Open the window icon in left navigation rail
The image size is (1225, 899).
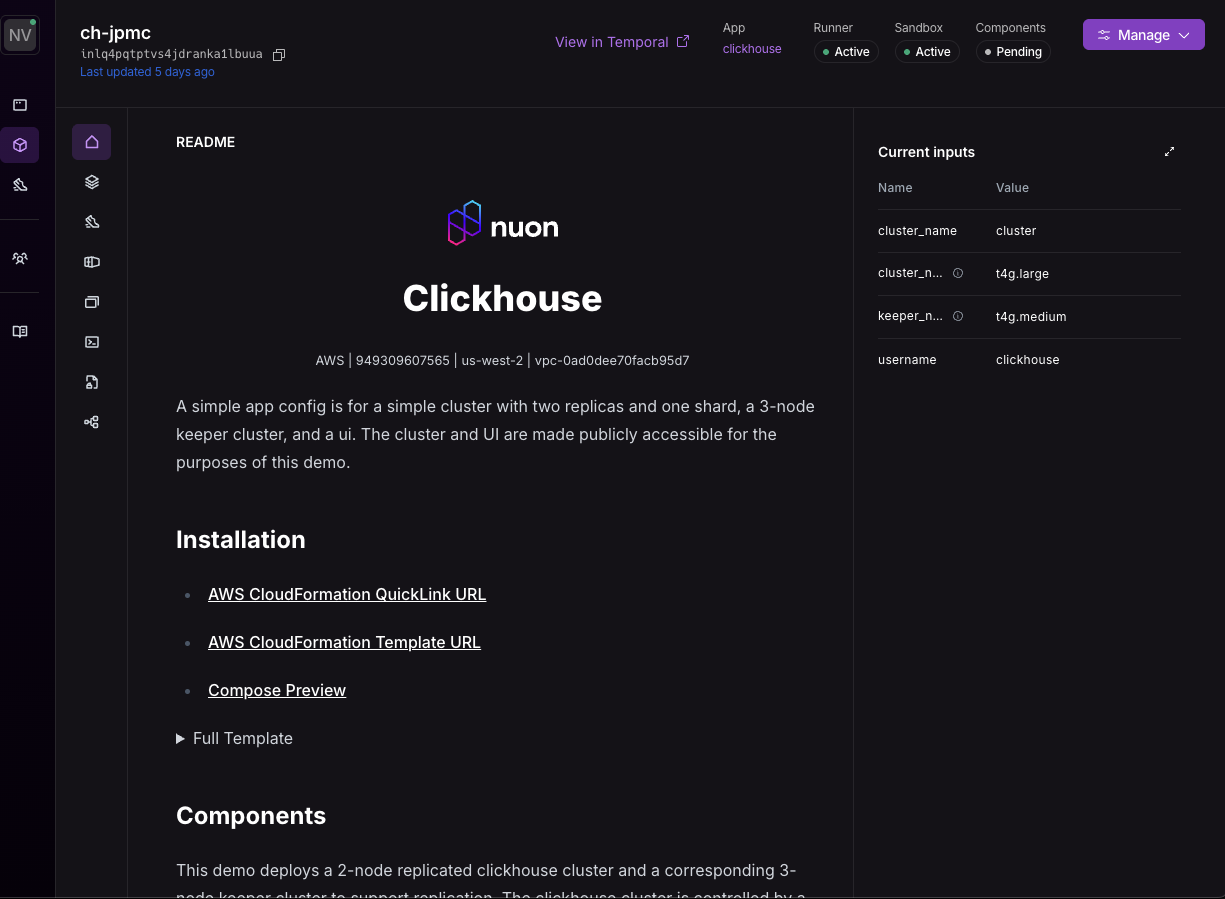tap(20, 105)
